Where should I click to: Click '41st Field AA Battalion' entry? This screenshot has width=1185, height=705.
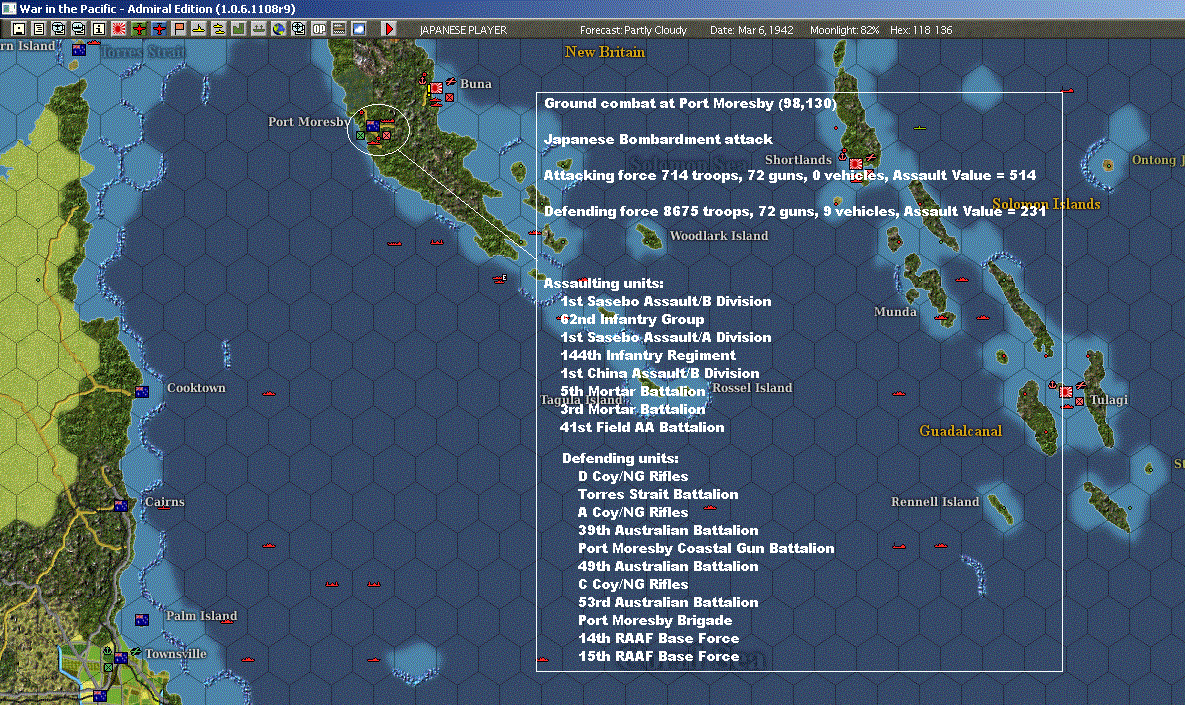[x=642, y=428]
